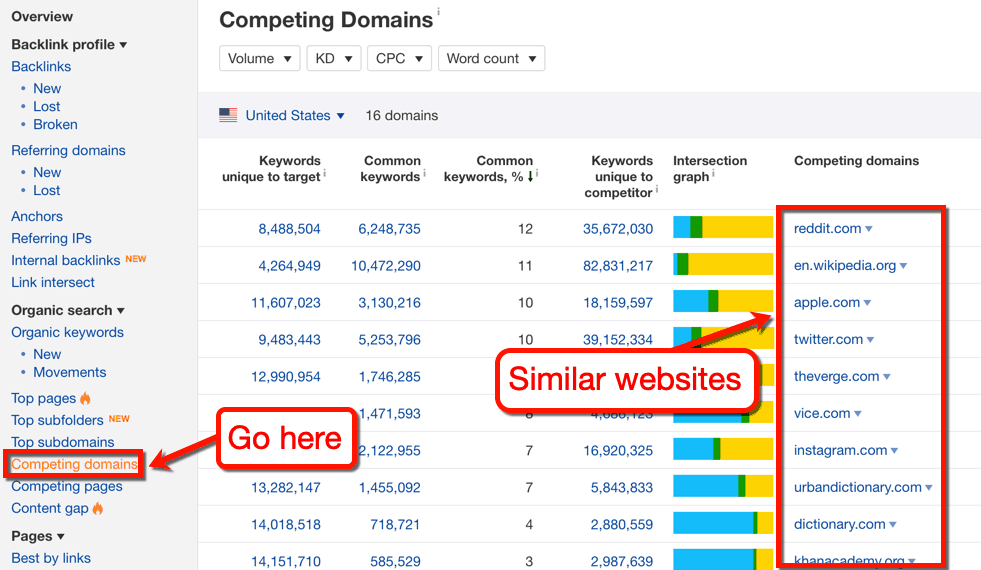
Task: Open Best by links report
Action: pyautogui.click(x=51, y=558)
